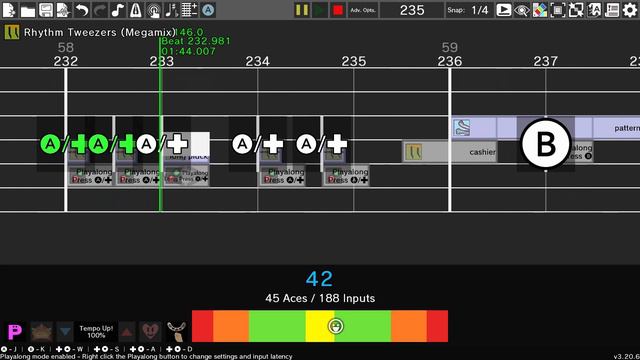640x360 pixels.
Task: Click the 235 beat counter field
Action: (x=412, y=10)
